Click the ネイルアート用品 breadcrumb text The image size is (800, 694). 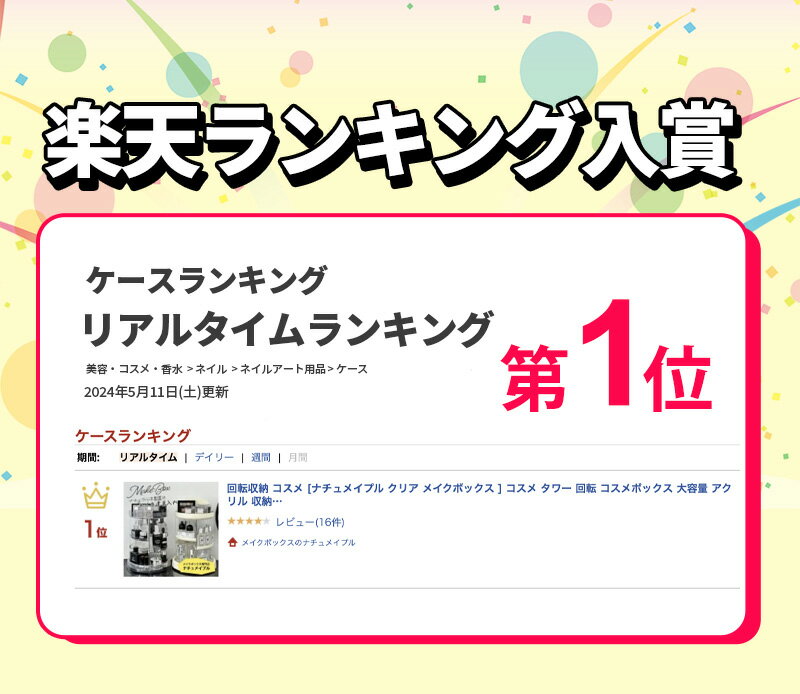(x=283, y=369)
